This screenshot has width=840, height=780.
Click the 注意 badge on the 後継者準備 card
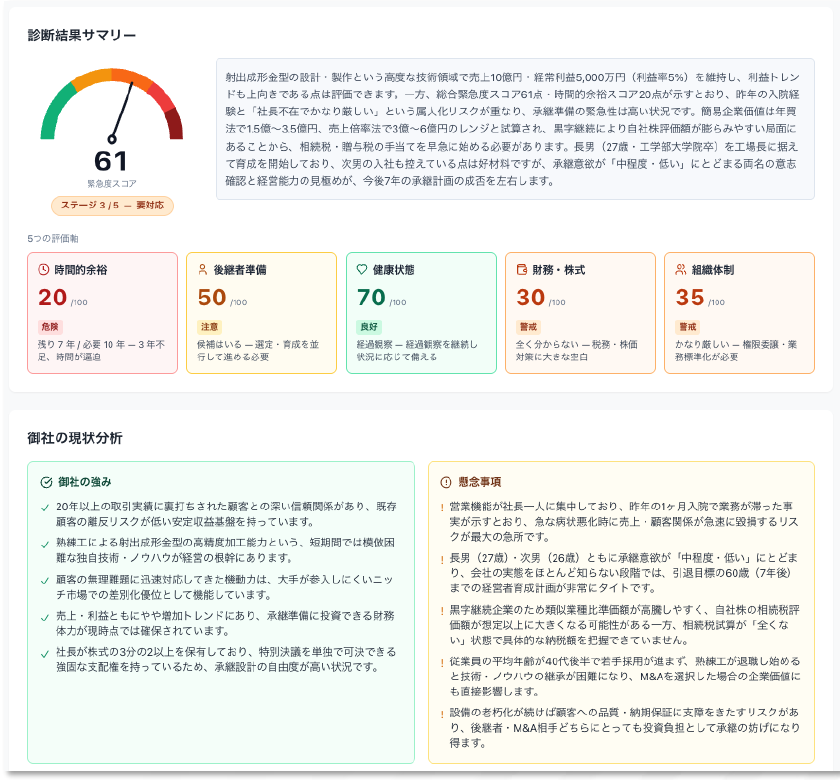(x=209, y=327)
